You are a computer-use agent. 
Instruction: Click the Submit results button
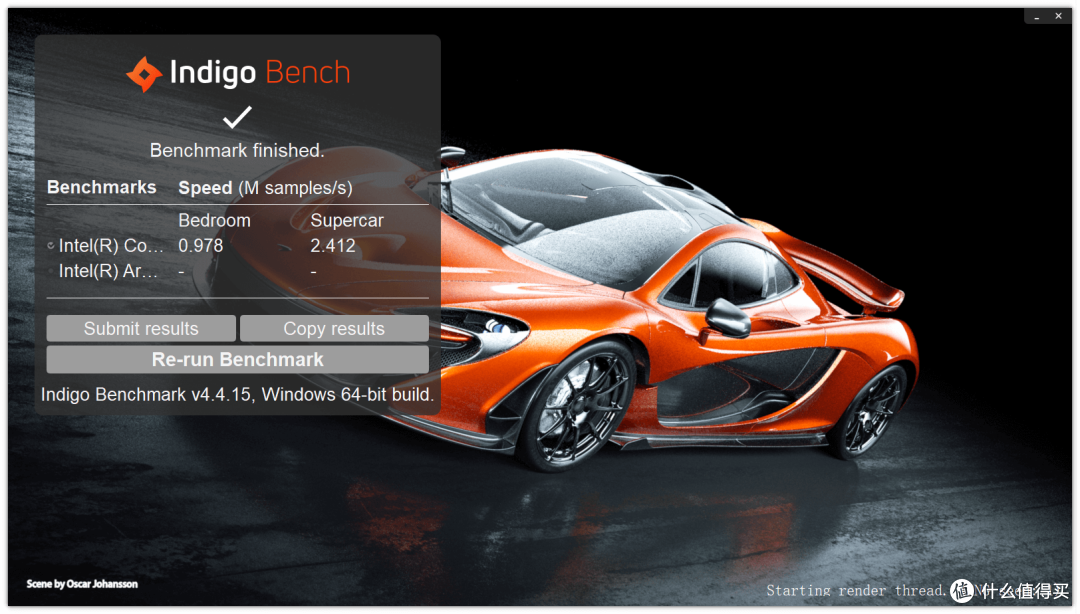(141, 329)
